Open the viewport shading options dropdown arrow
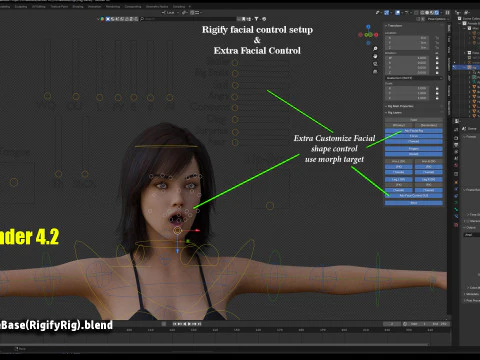480x360 pixels. tap(441, 12)
